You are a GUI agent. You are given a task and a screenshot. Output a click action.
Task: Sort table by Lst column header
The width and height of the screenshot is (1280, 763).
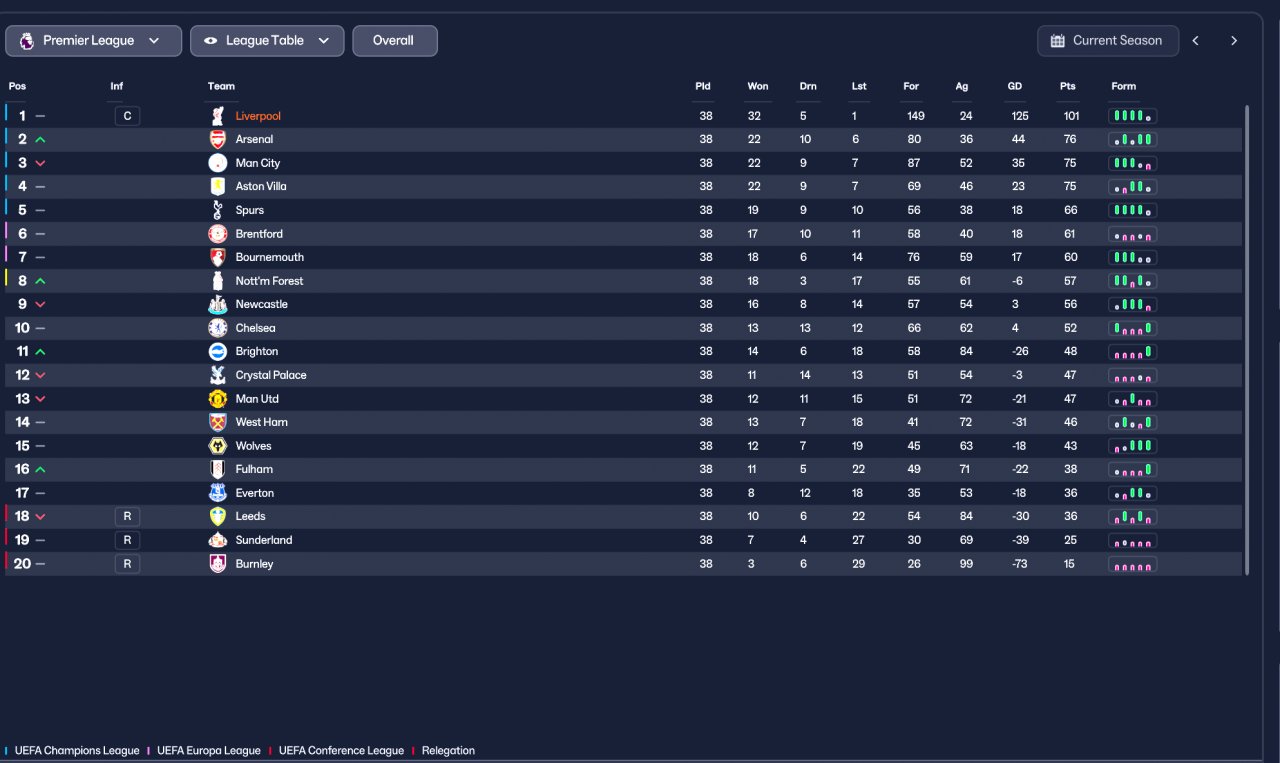click(859, 86)
